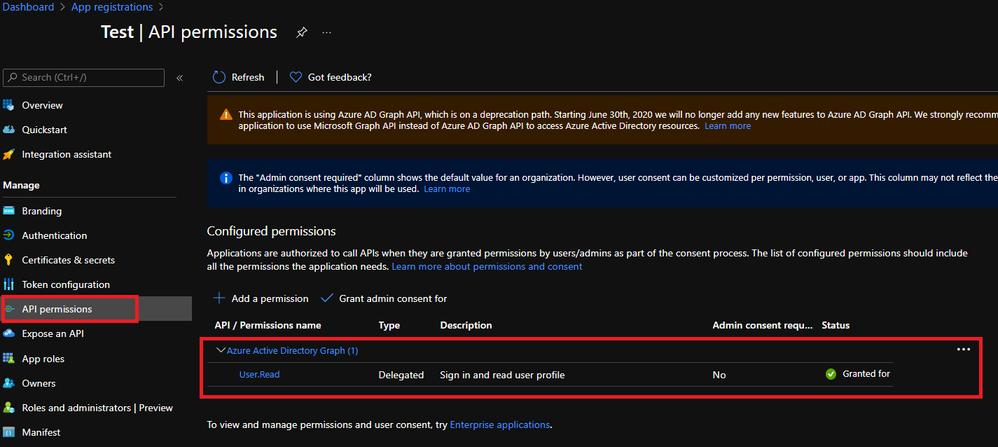Click the Manifest icon in sidebar

point(9,432)
